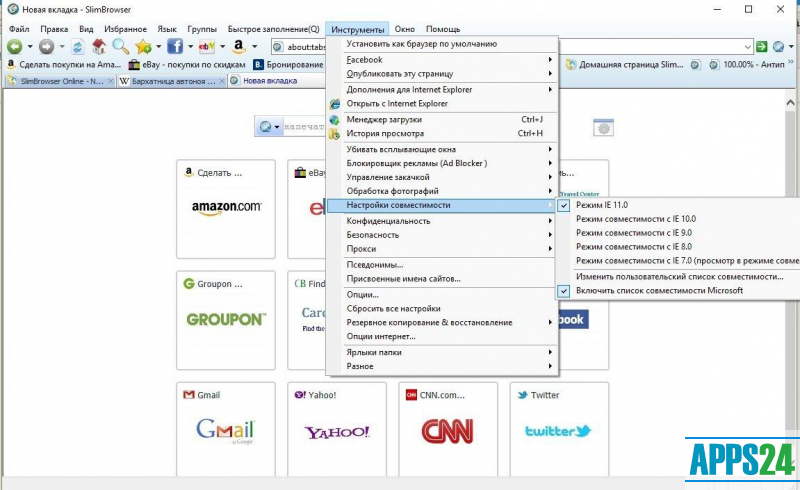Click Сбросить все настройки menu entry
This screenshot has width=800, height=490.
tap(393, 308)
